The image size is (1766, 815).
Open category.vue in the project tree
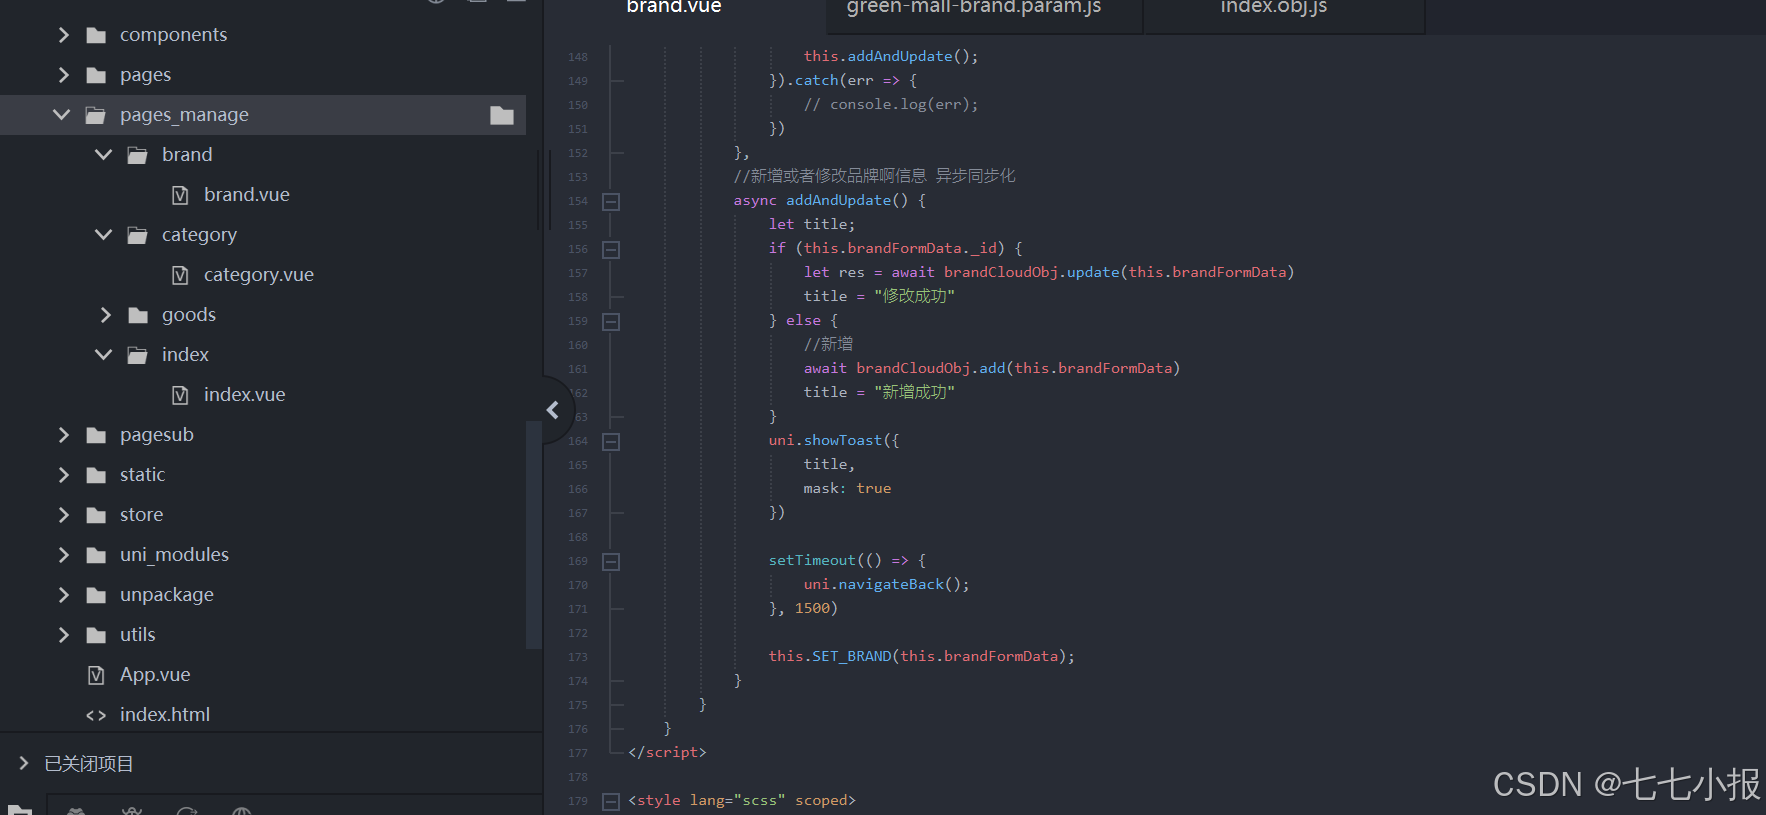[259, 275]
